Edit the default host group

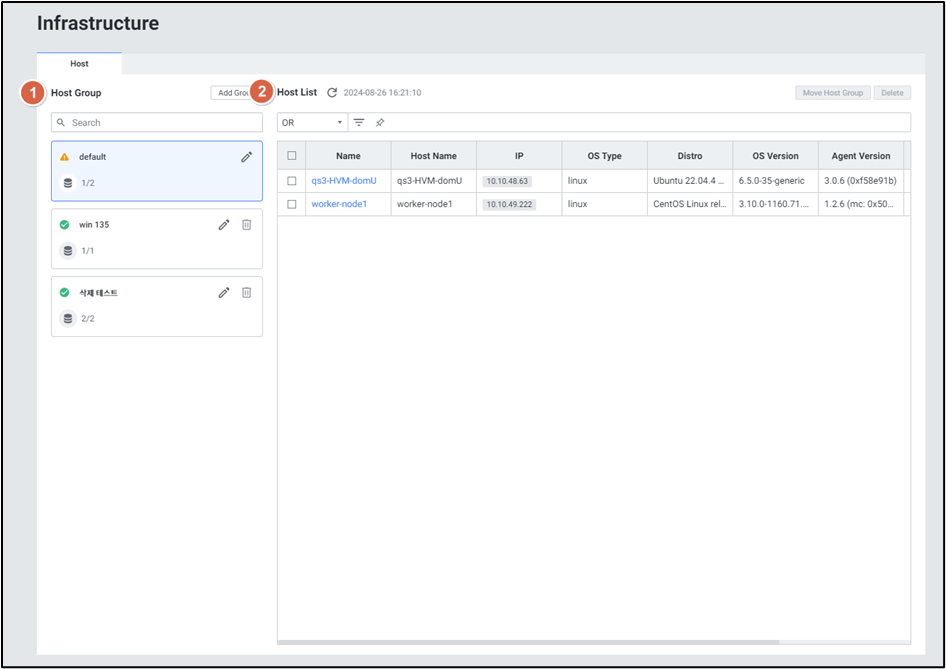[x=246, y=157]
